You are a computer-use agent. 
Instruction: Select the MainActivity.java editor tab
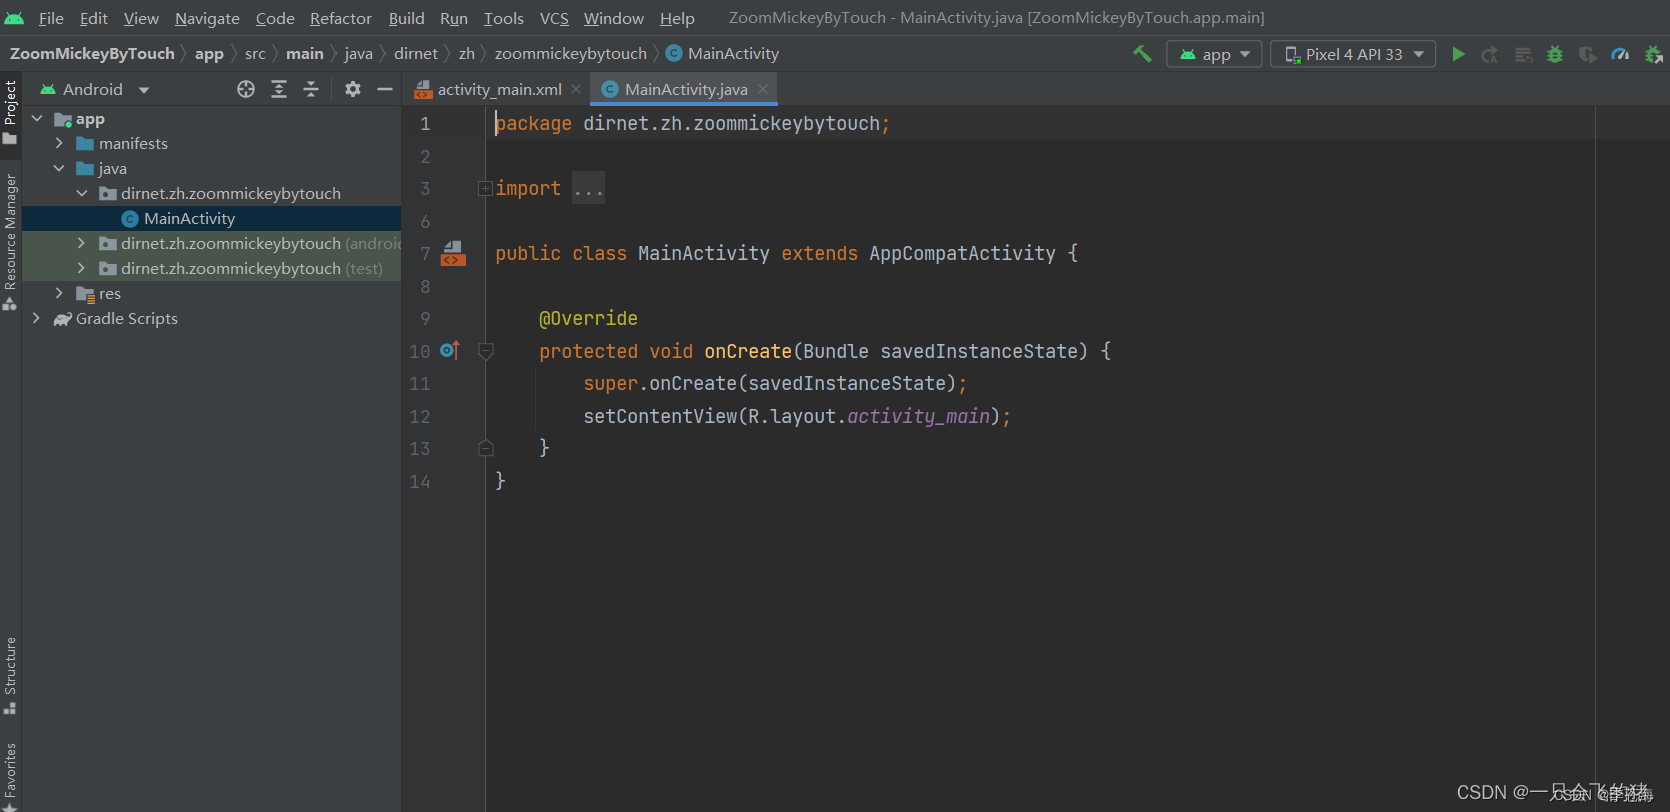686,89
